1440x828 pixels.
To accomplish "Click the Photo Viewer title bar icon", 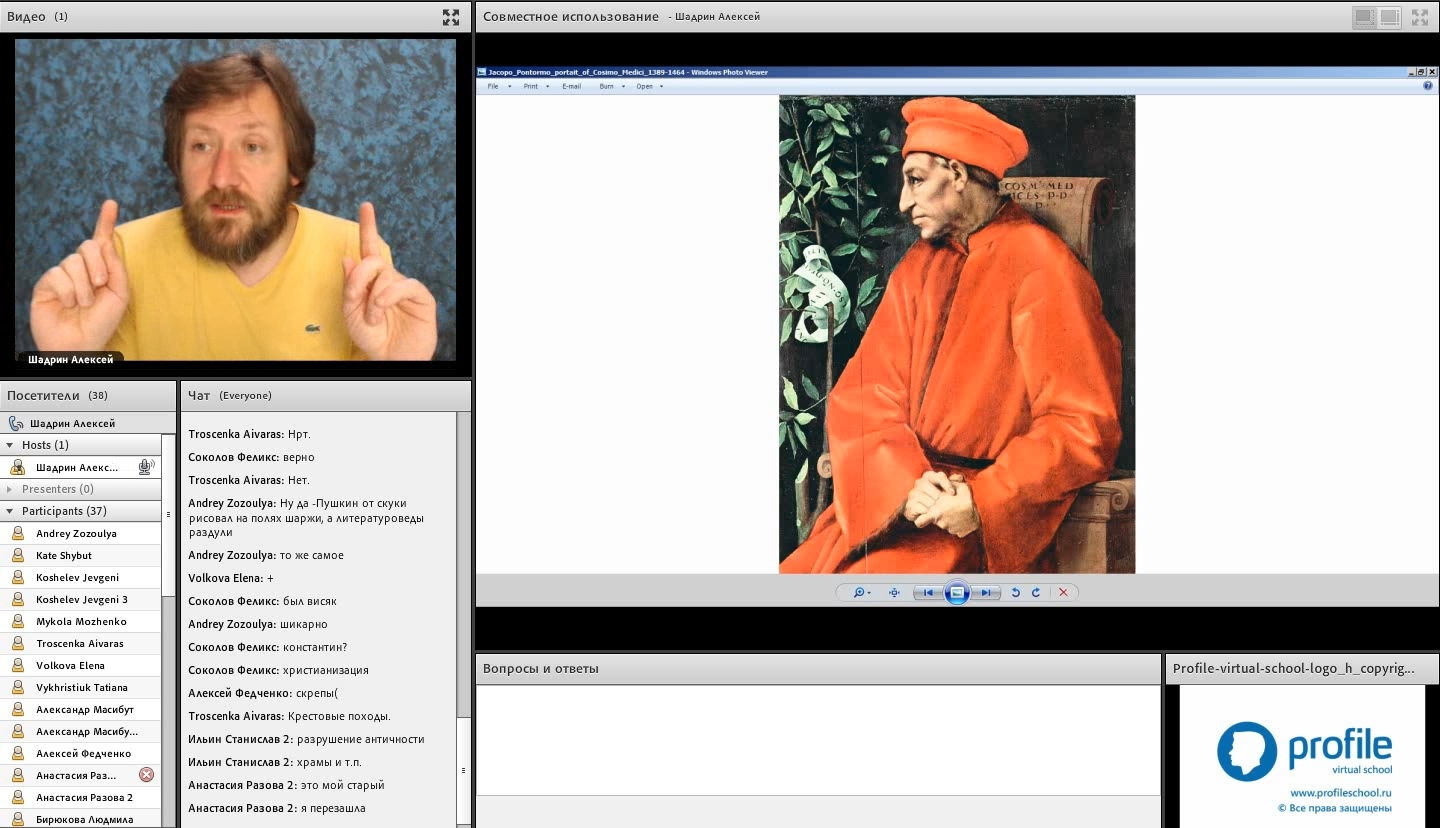I will click(482, 72).
